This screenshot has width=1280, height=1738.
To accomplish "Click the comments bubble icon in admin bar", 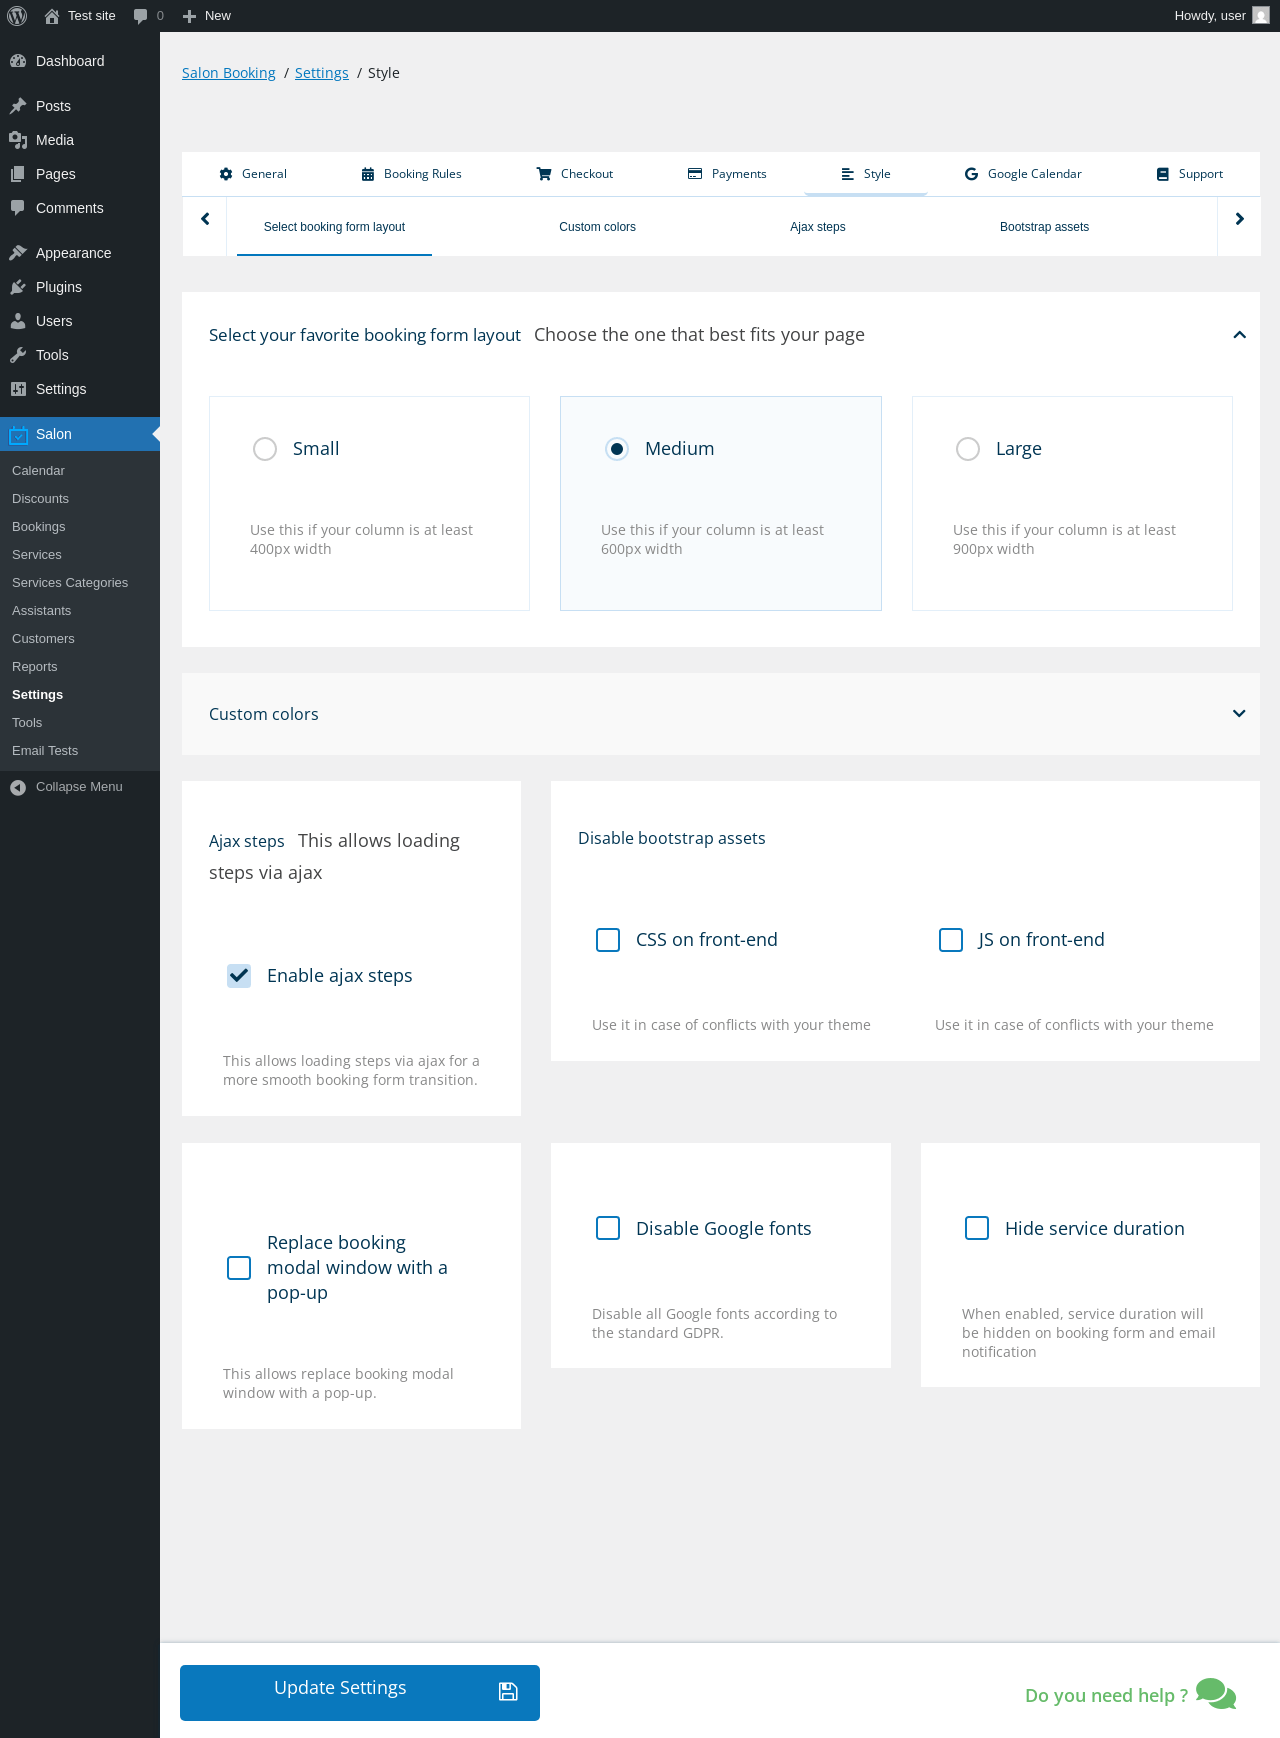I will (x=140, y=16).
